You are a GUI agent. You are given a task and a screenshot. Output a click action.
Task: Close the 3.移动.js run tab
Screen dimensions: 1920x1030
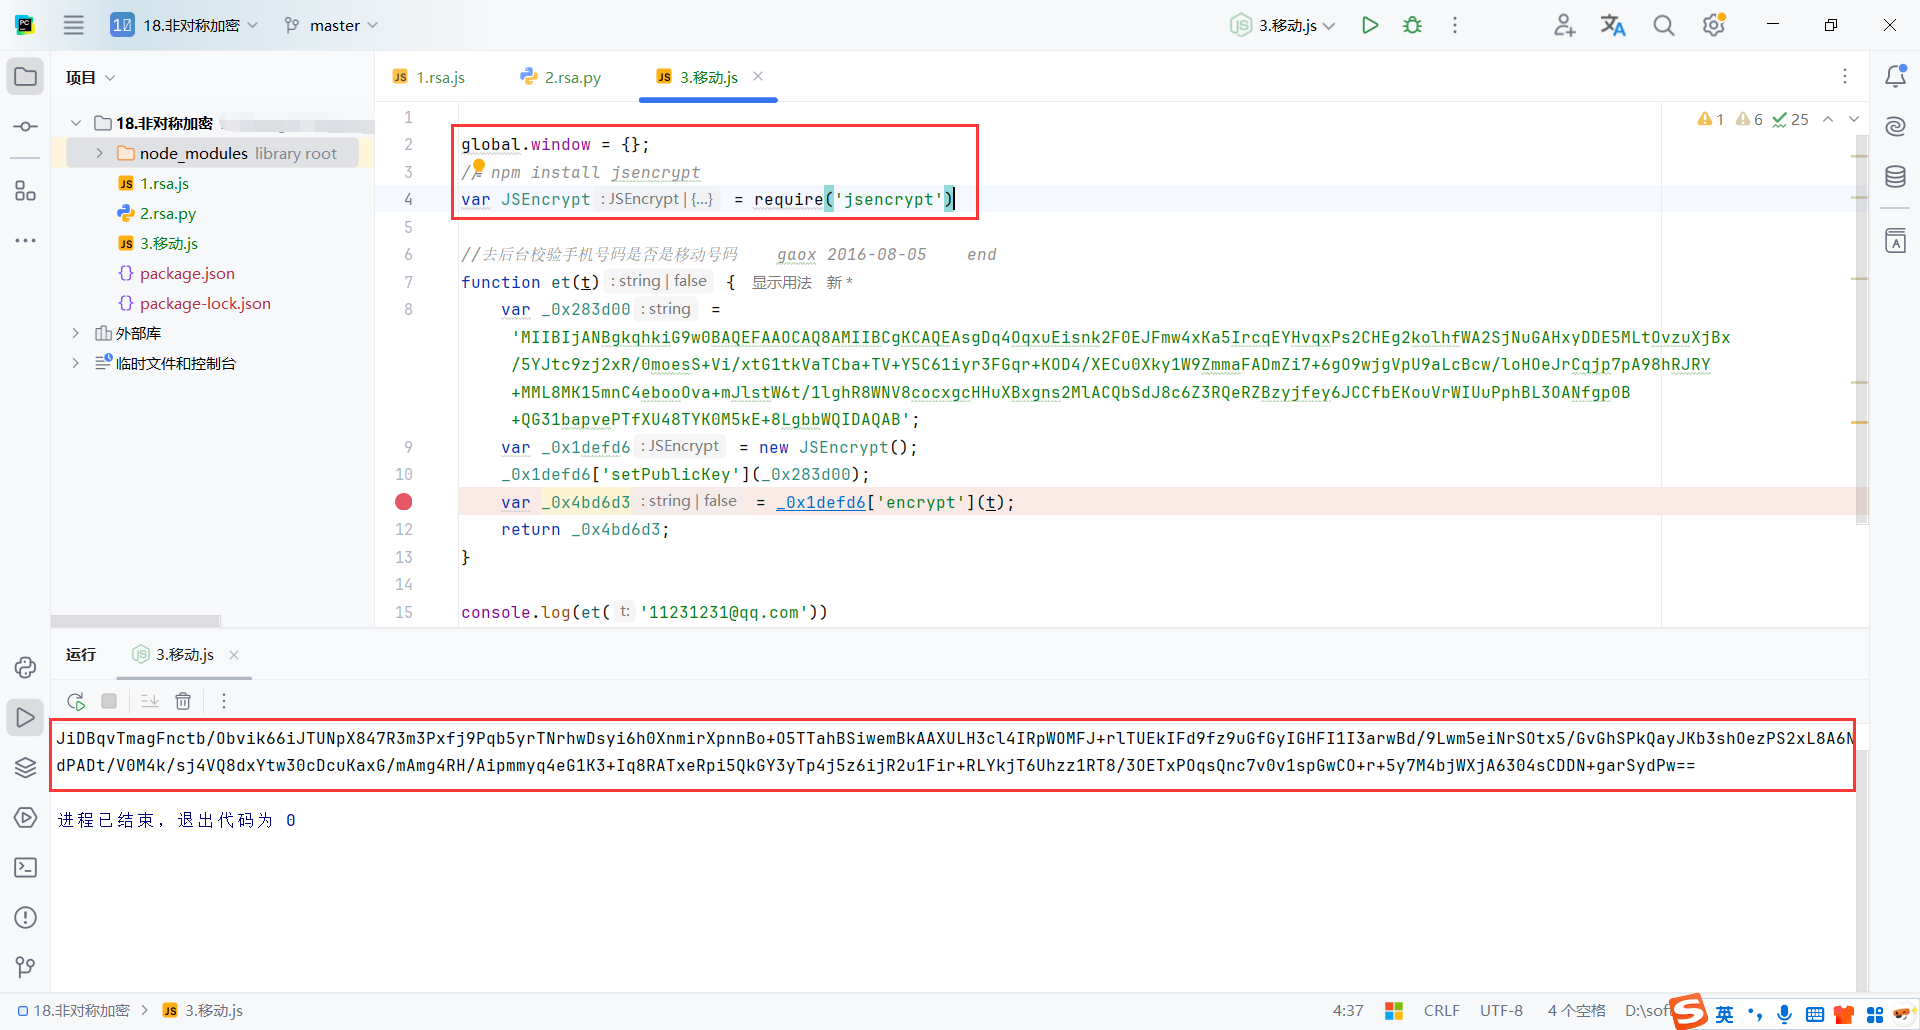point(234,655)
